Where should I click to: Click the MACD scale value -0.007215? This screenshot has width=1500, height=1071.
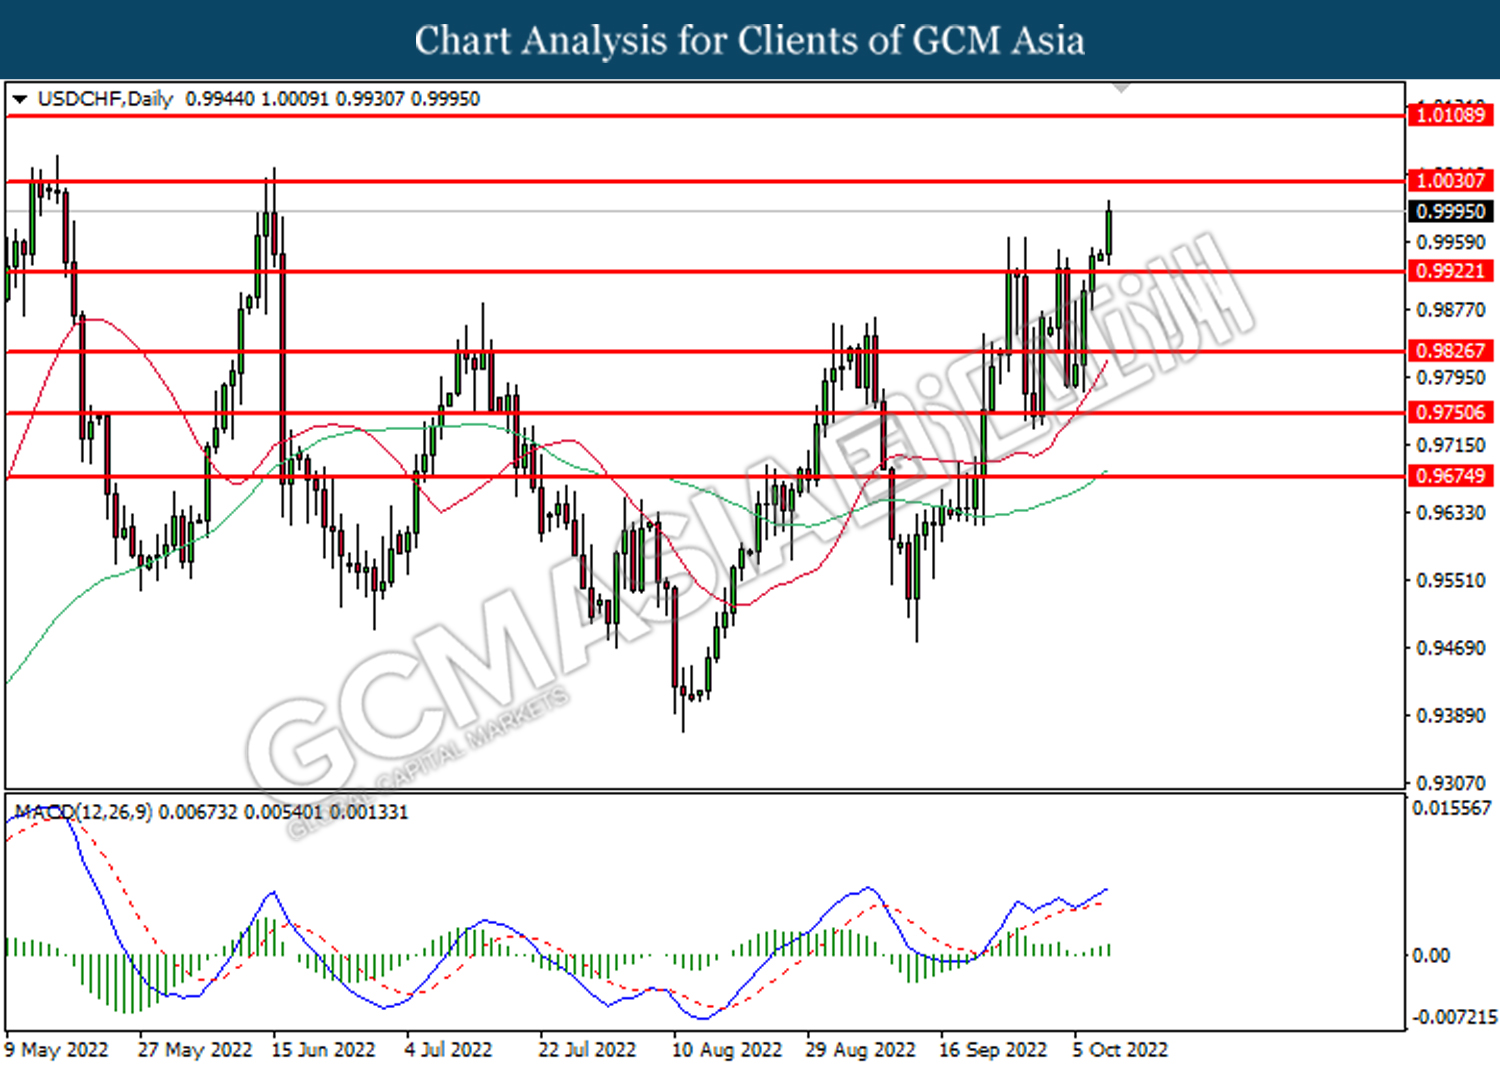point(1453,1017)
